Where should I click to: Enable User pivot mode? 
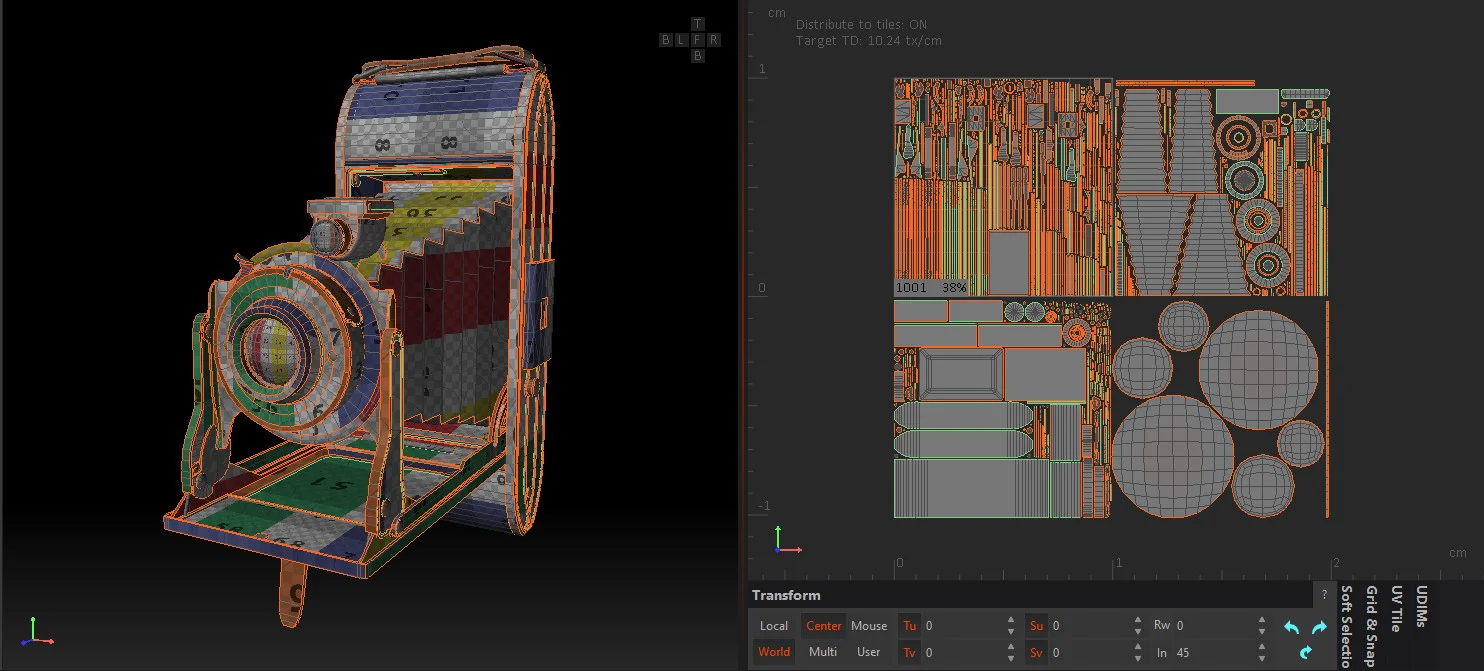click(869, 652)
